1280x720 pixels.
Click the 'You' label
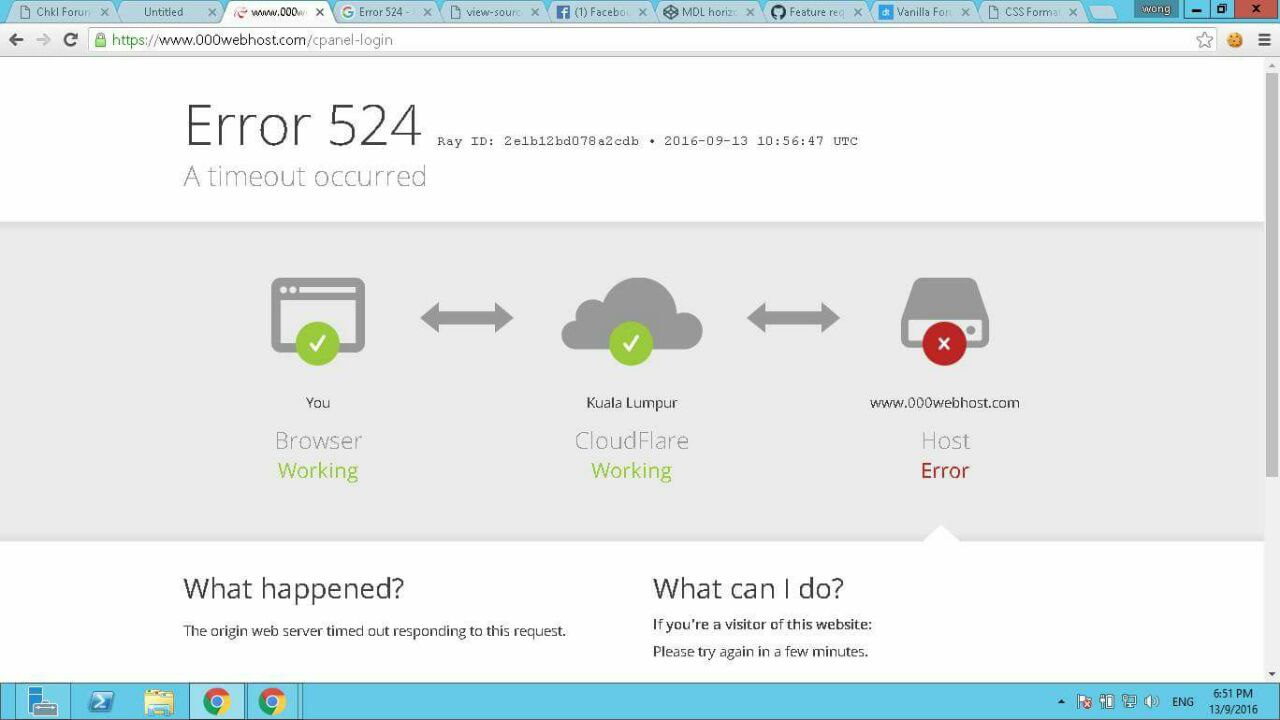click(318, 402)
